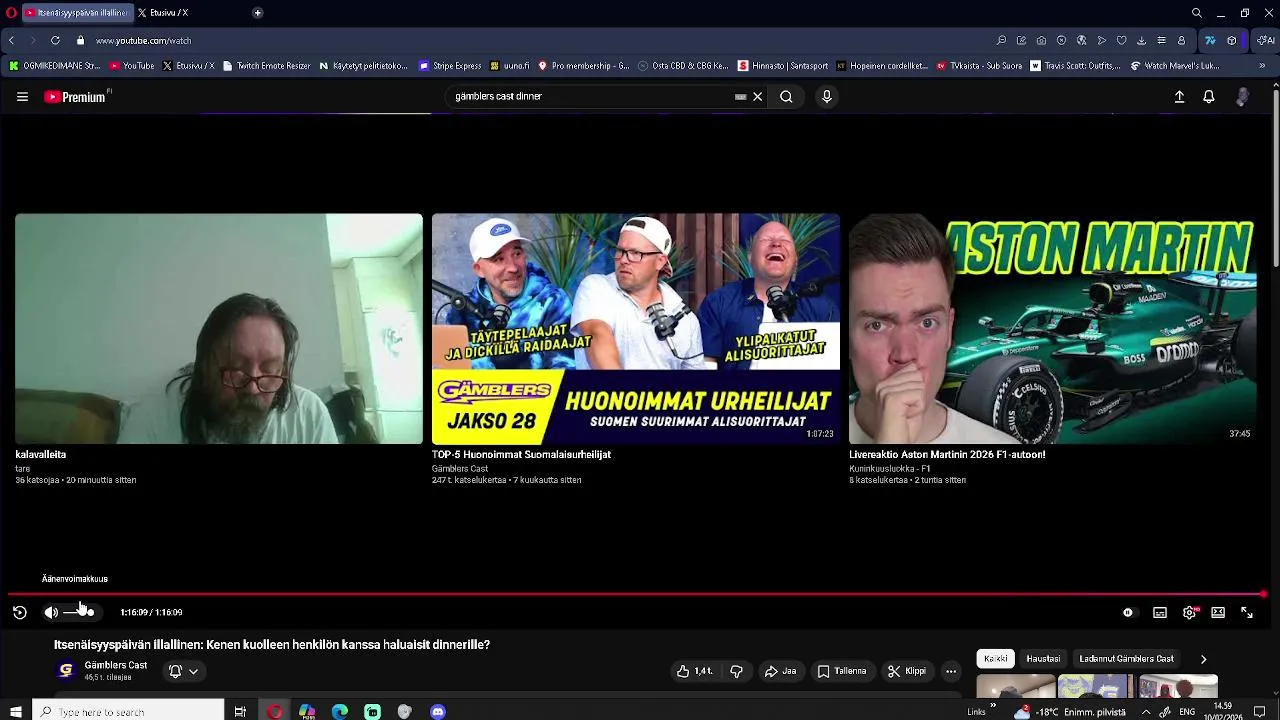Expand the bookmarks bar overflow chevron
Image resolution: width=1280 pixels, height=720 pixels.
(x=1262, y=66)
